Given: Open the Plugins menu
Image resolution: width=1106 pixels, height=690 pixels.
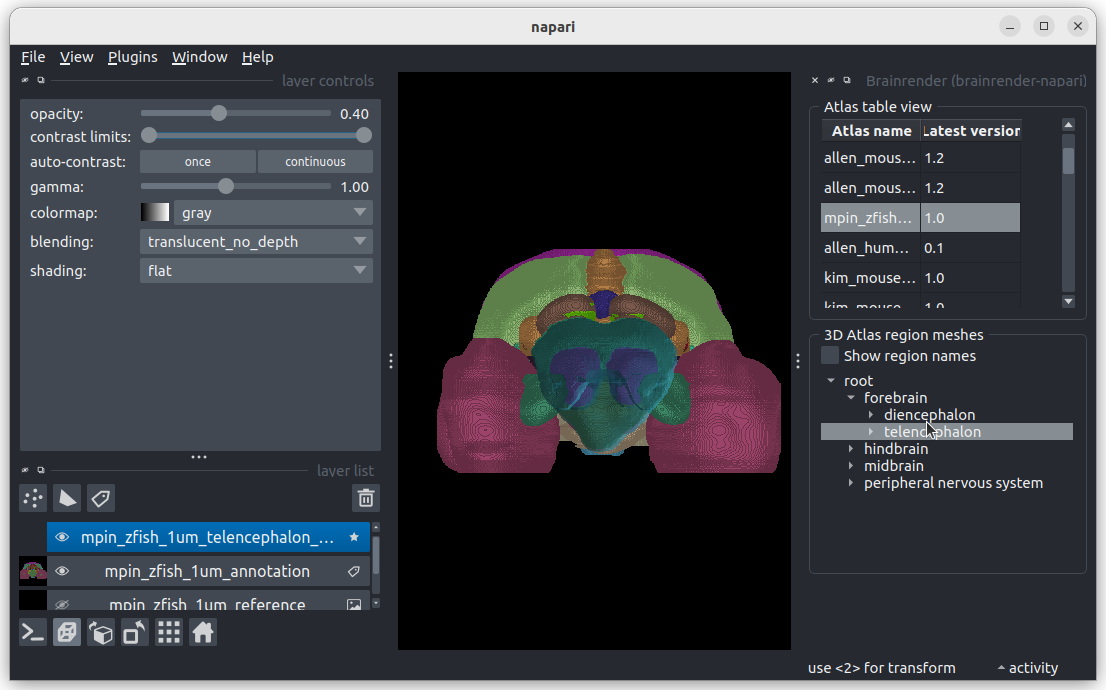Looking at the screenshot, I should click(x=132, y=57).
